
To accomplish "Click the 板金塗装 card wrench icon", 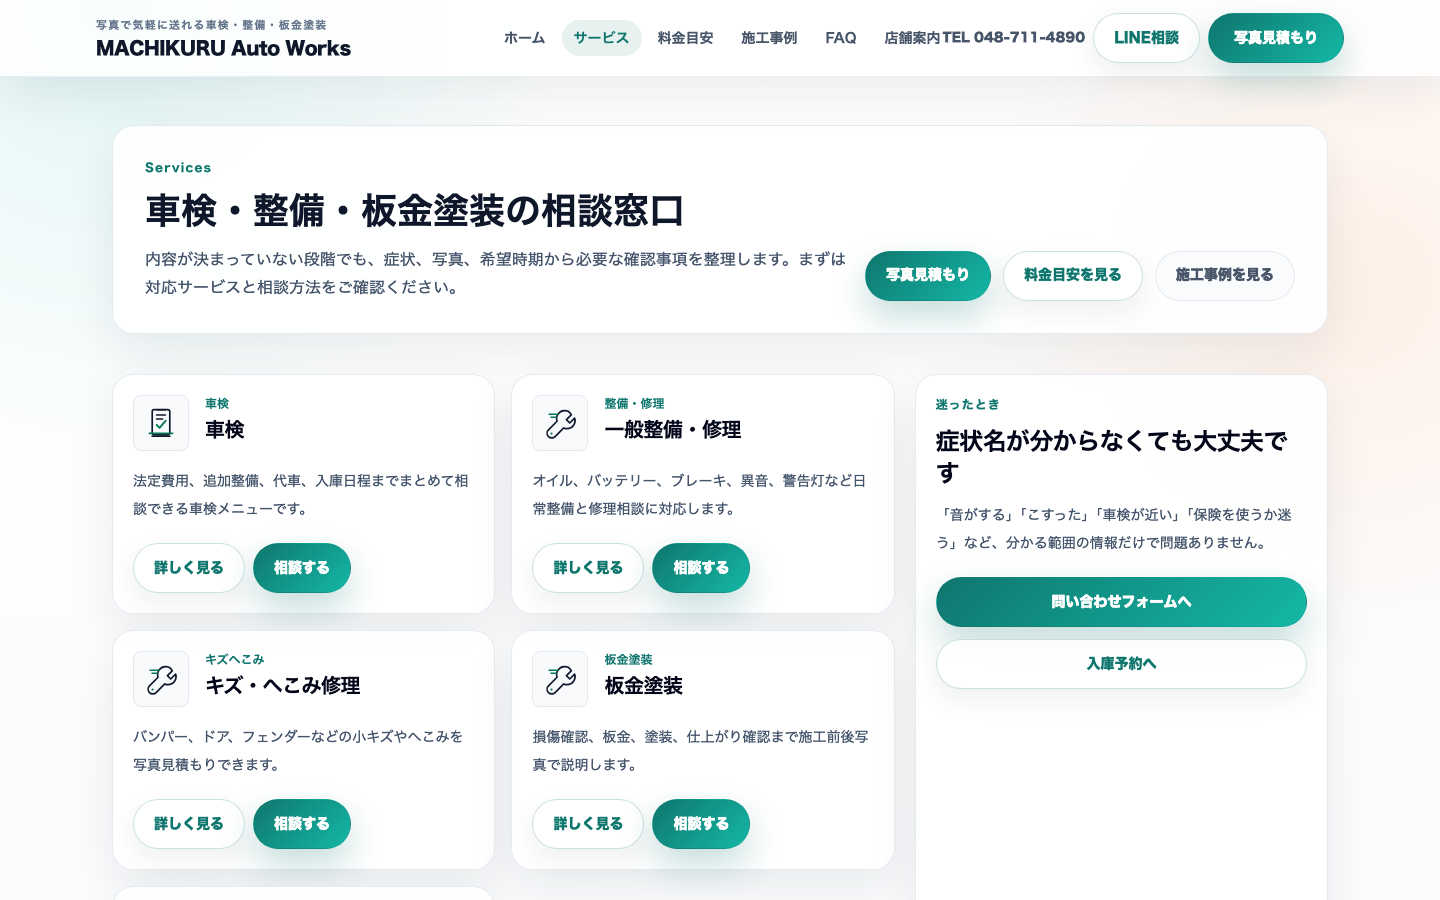I will coord(560,679).
